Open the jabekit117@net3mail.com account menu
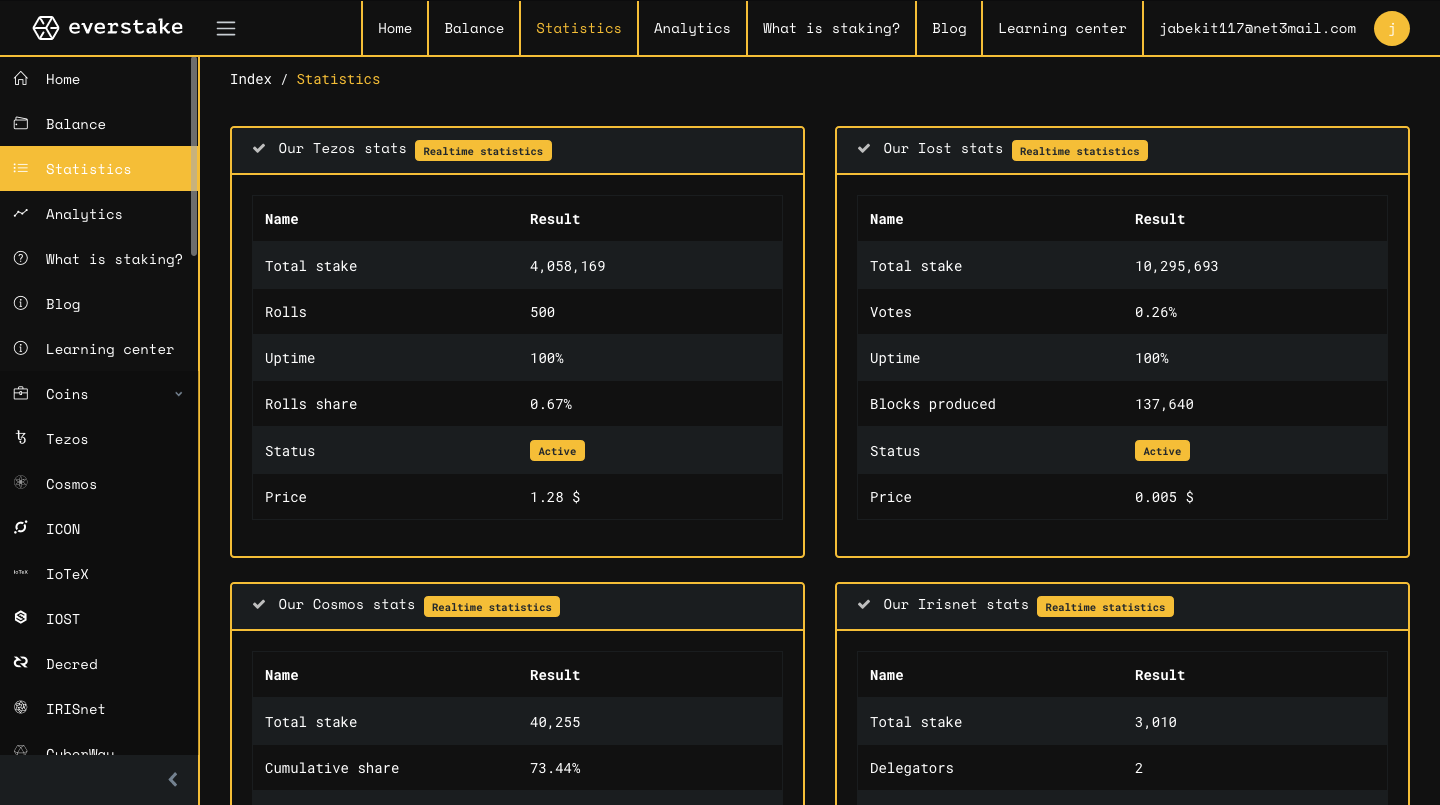1440x805 pixels. click(x=1257, y=28)
